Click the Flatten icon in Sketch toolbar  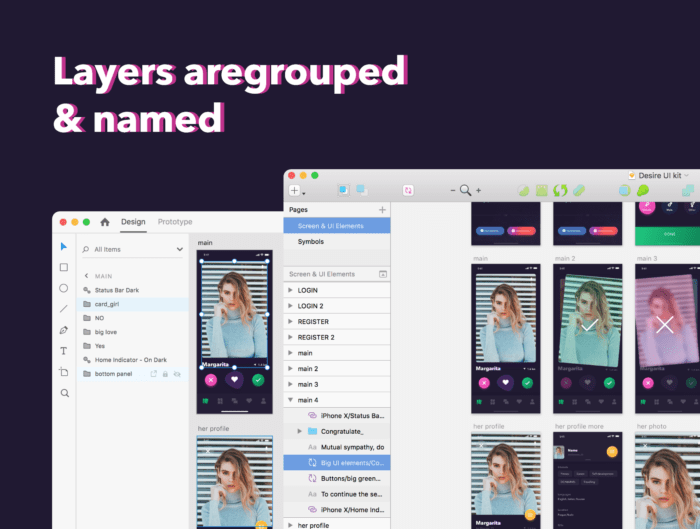tap(579, 191)
